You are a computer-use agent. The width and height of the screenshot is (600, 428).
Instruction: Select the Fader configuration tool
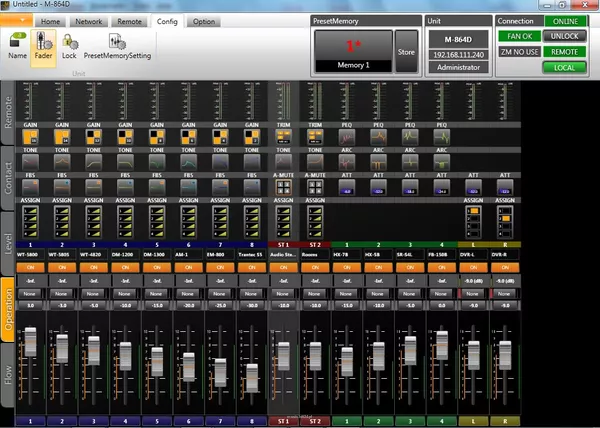point(43,47)
